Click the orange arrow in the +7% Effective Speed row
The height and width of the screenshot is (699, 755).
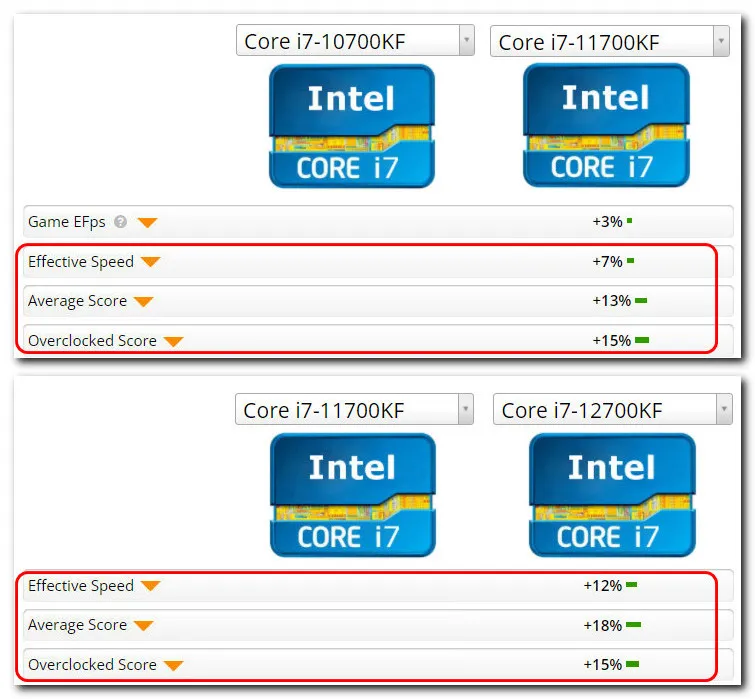(150, 262)
